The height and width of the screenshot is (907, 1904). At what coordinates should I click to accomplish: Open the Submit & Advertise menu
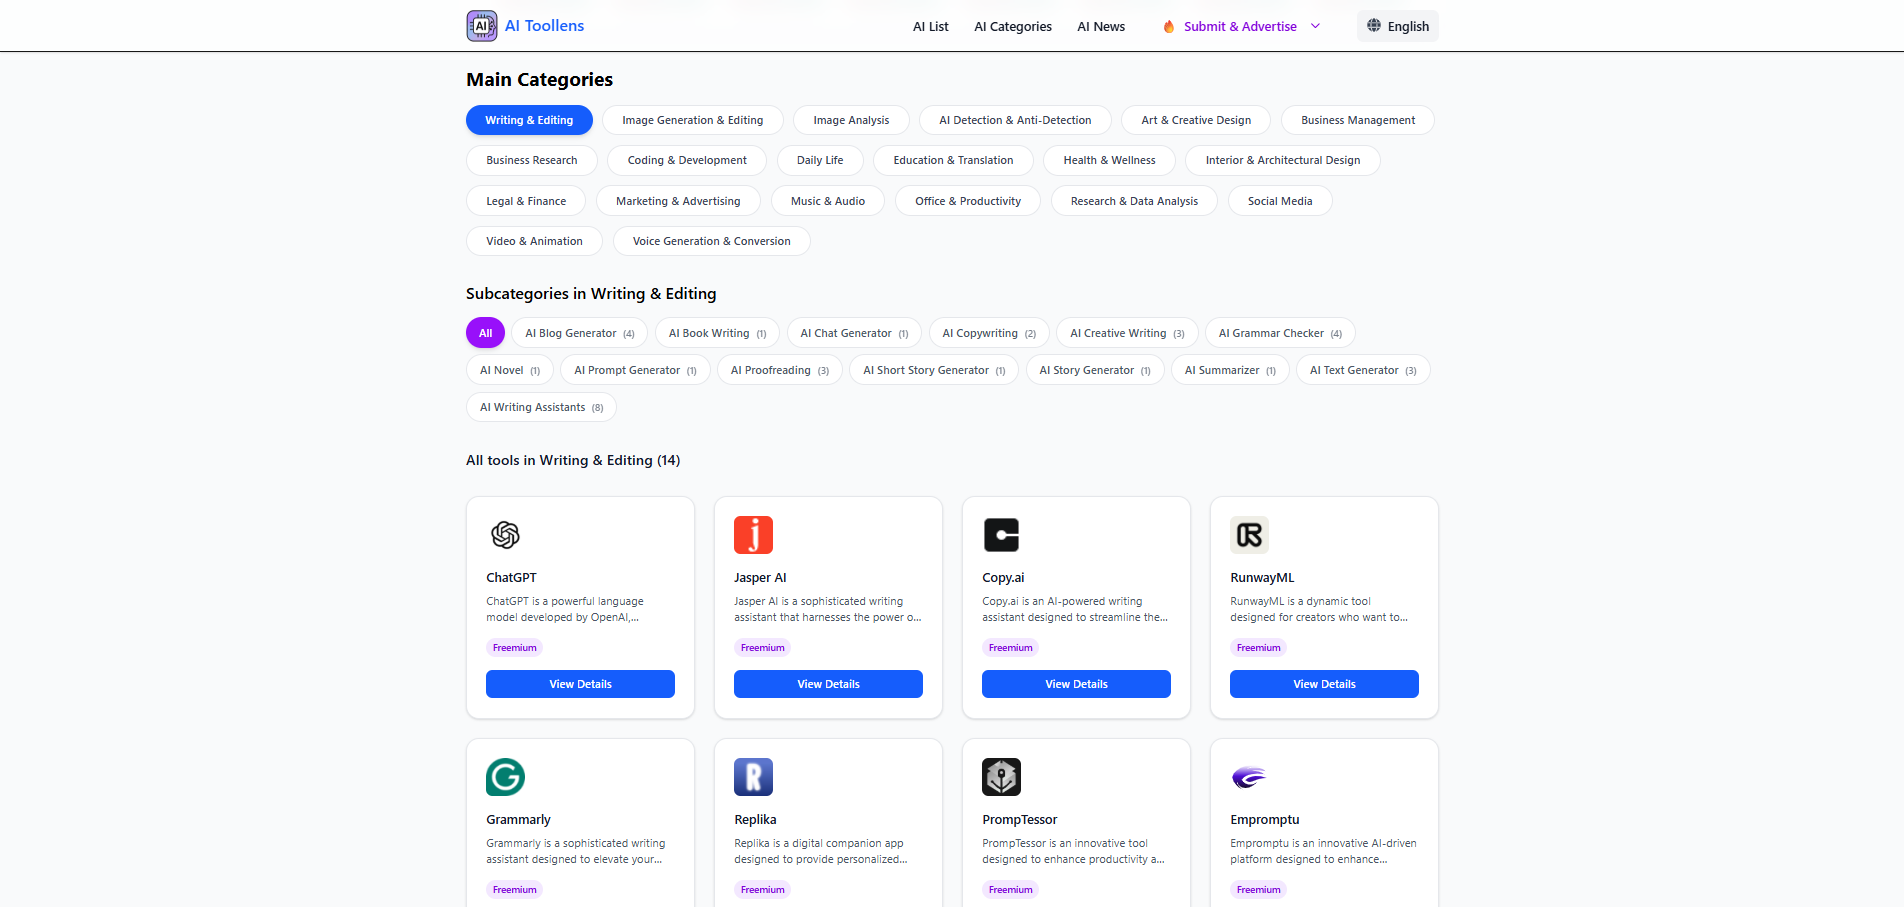[x=1240, y=27]
